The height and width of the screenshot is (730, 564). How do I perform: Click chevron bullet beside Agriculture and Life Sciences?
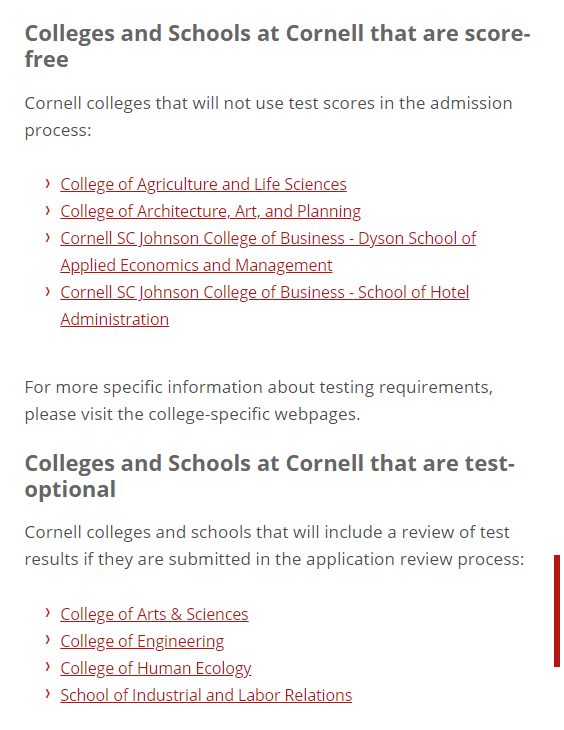tap(48, 183)
